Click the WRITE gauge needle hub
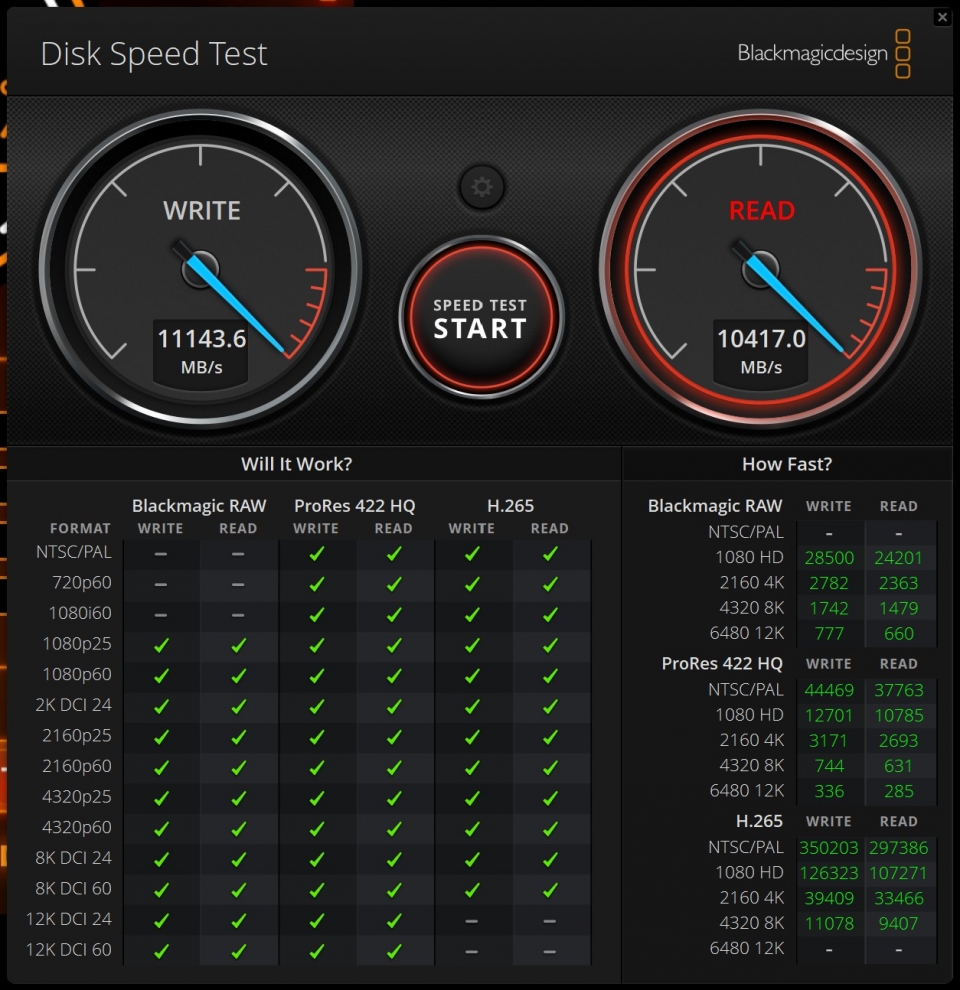 point(201,270)
